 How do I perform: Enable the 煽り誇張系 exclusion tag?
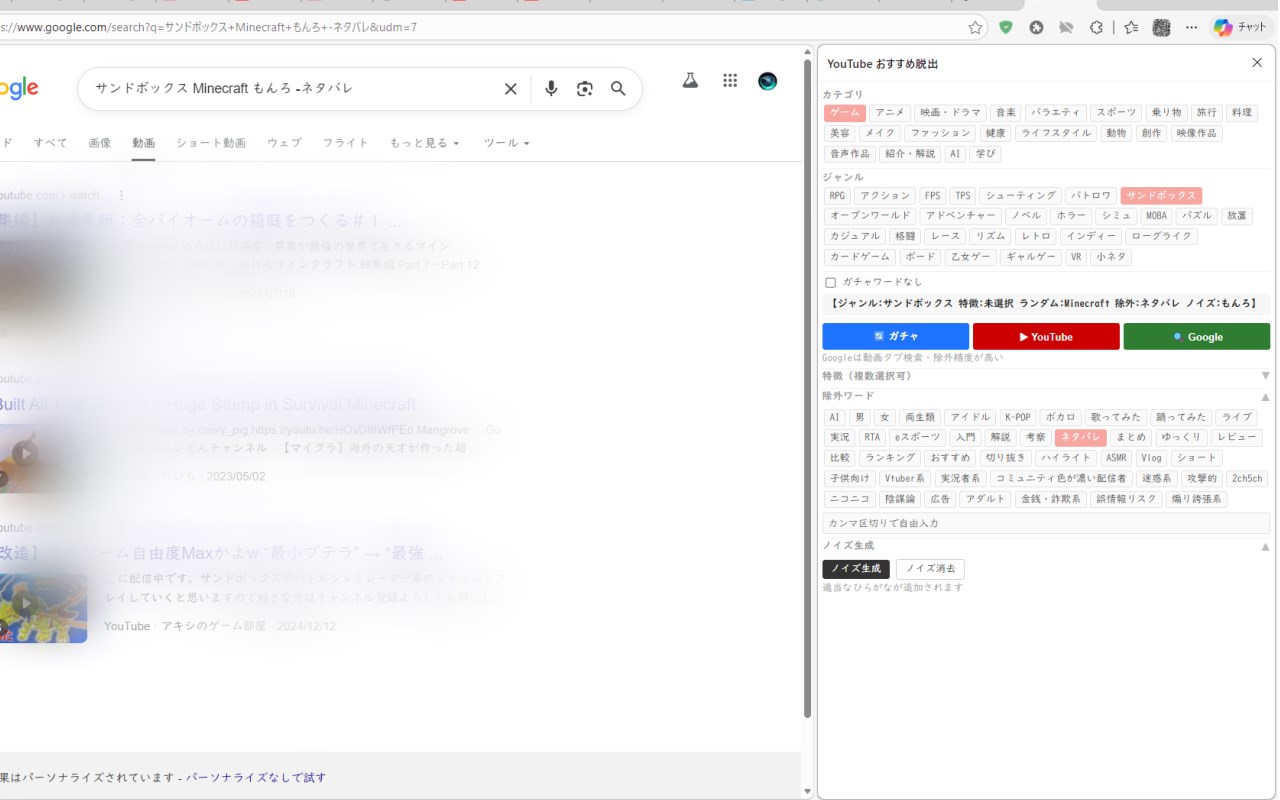click(x=1196, y=499)
